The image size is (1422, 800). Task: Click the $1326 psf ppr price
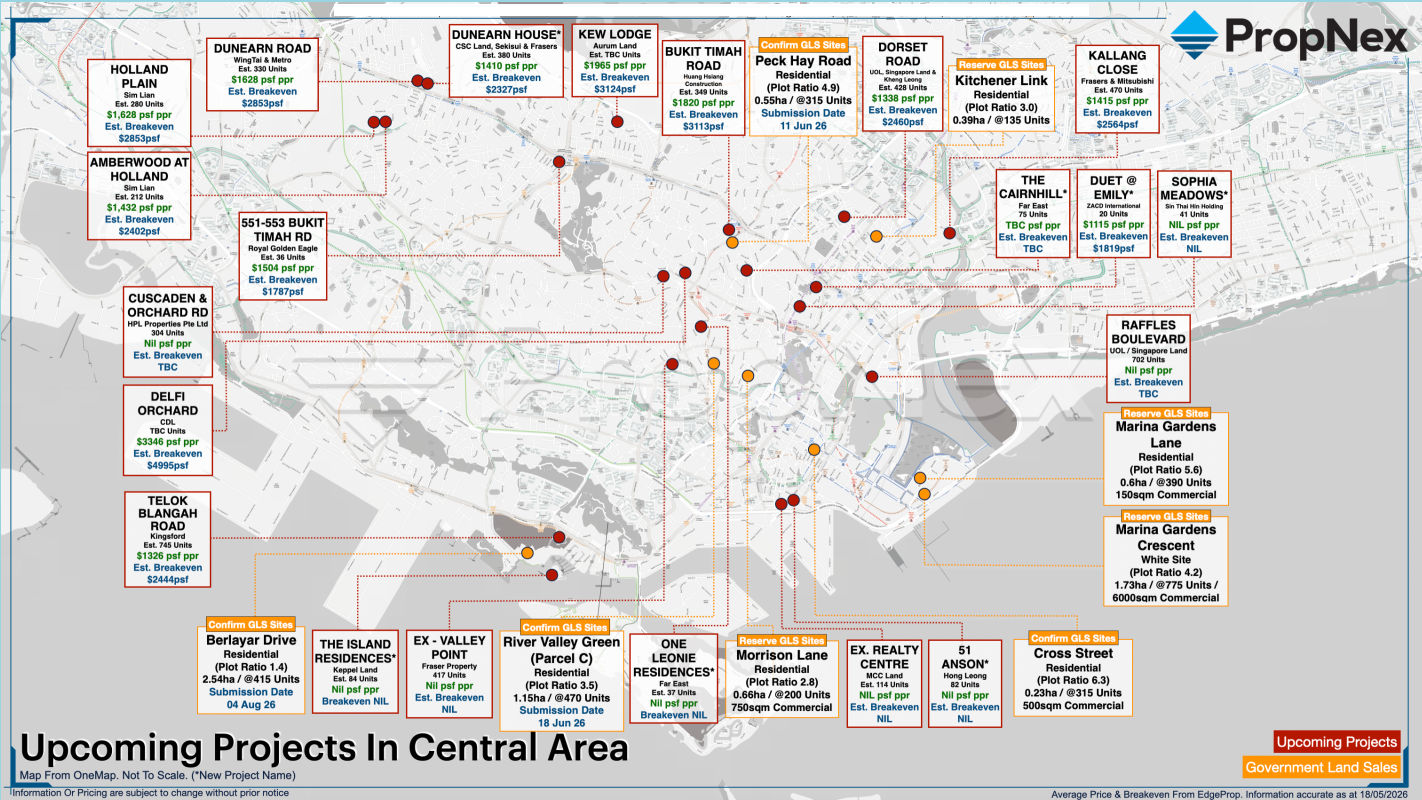click(168, 555)
